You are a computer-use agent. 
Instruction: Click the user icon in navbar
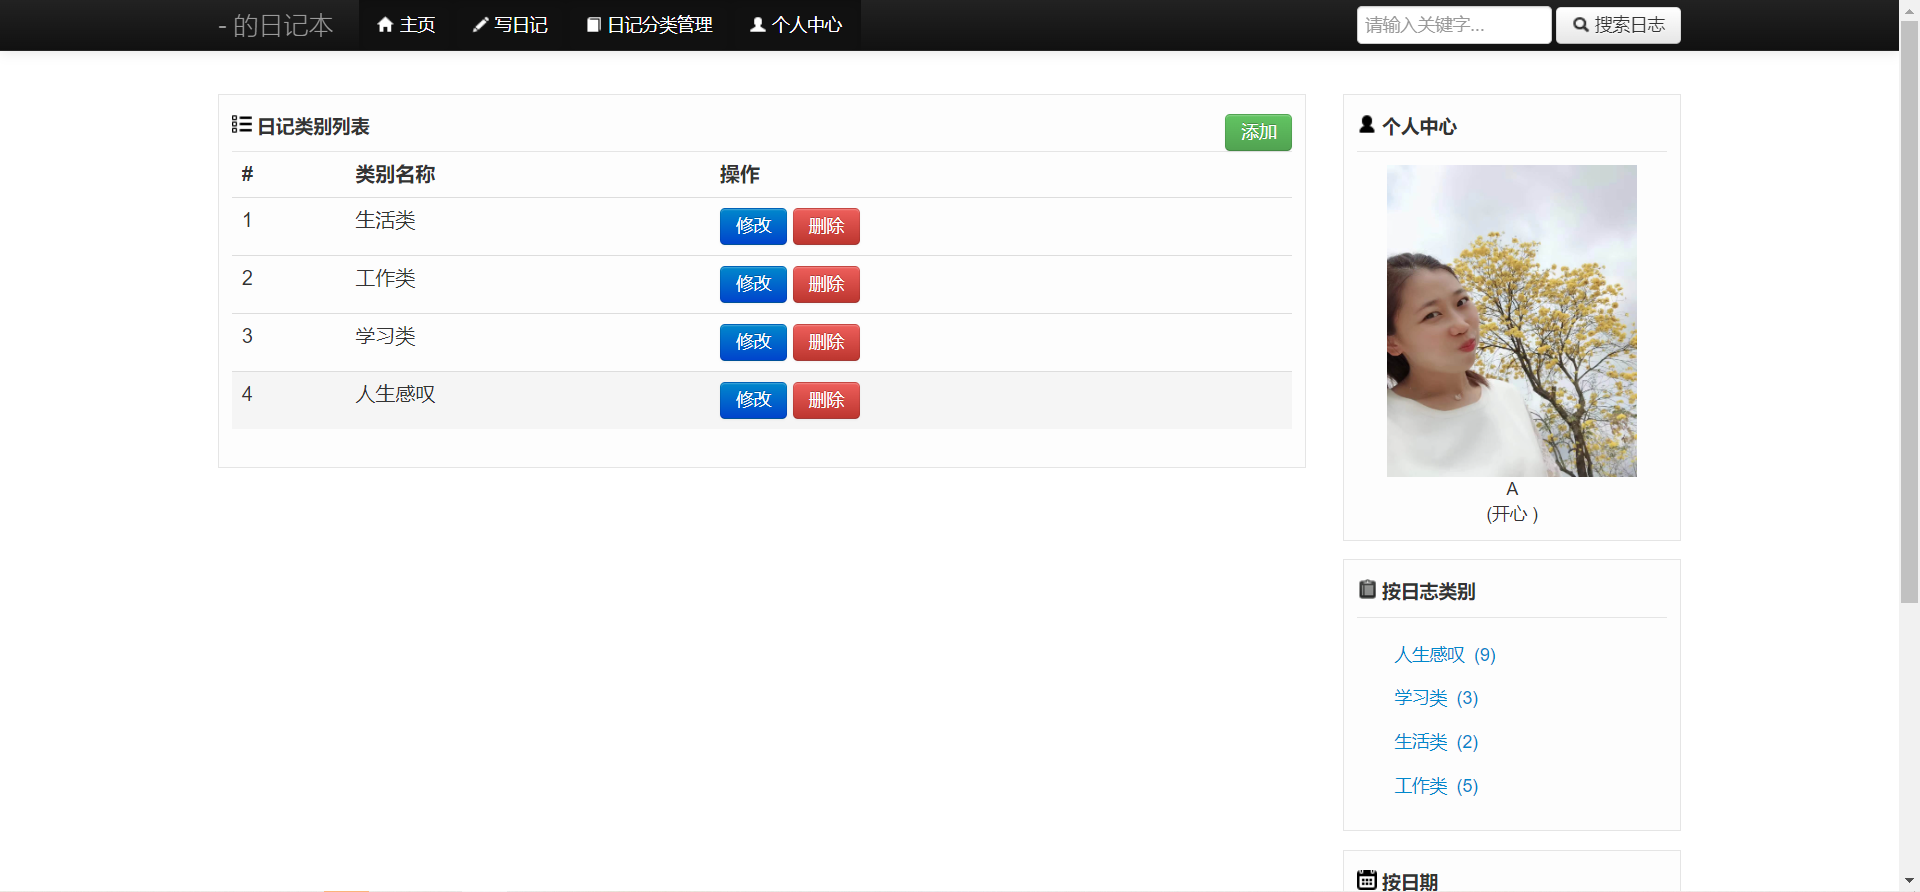[758, 25]
